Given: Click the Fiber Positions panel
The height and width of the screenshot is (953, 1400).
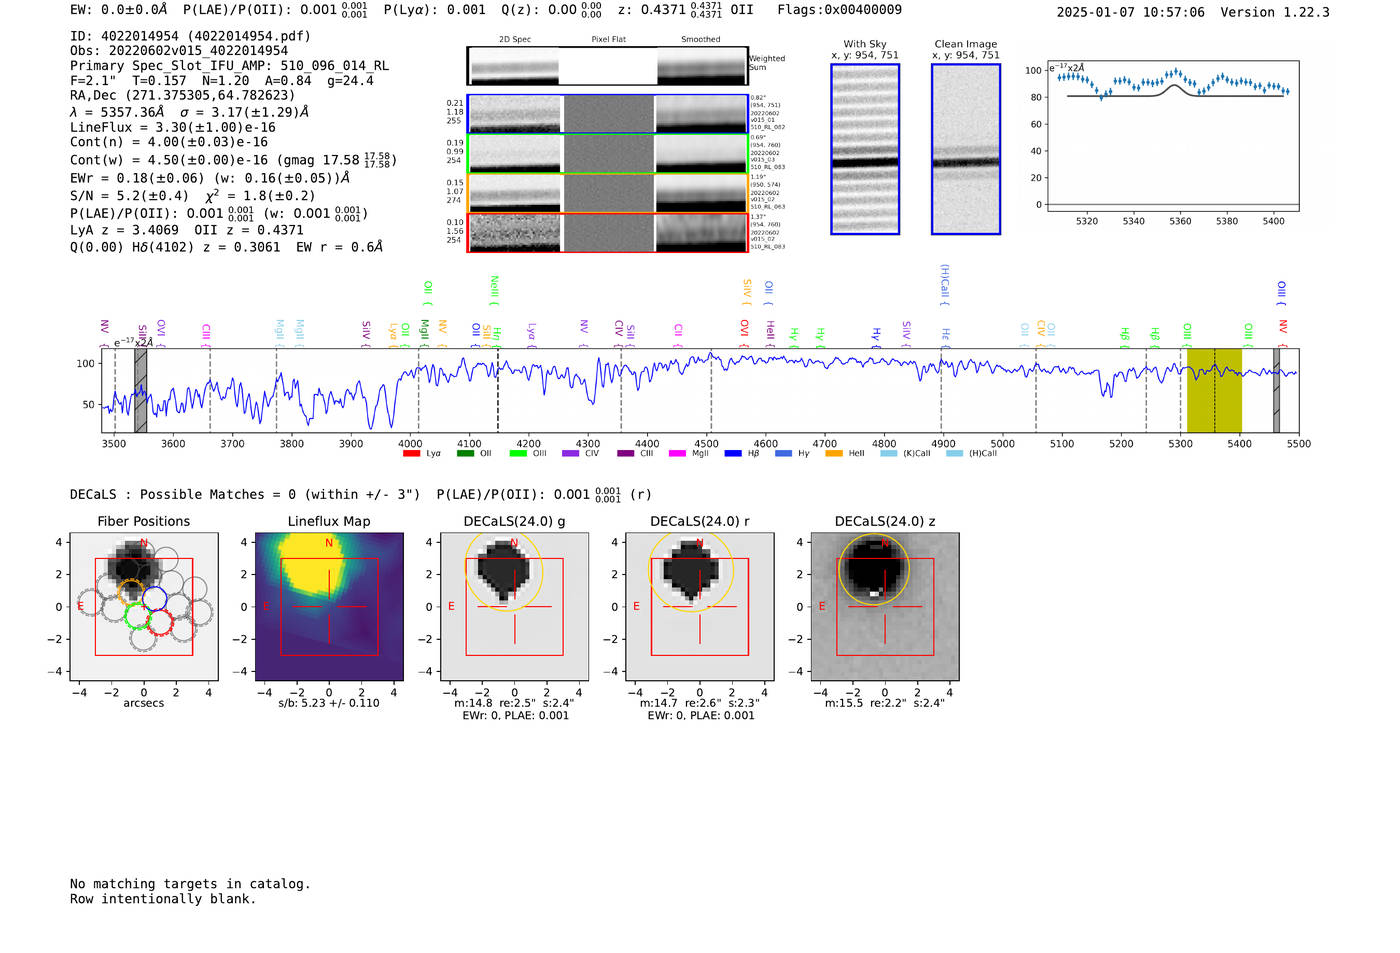Looking at the screenshot, I should pos(144,607).
